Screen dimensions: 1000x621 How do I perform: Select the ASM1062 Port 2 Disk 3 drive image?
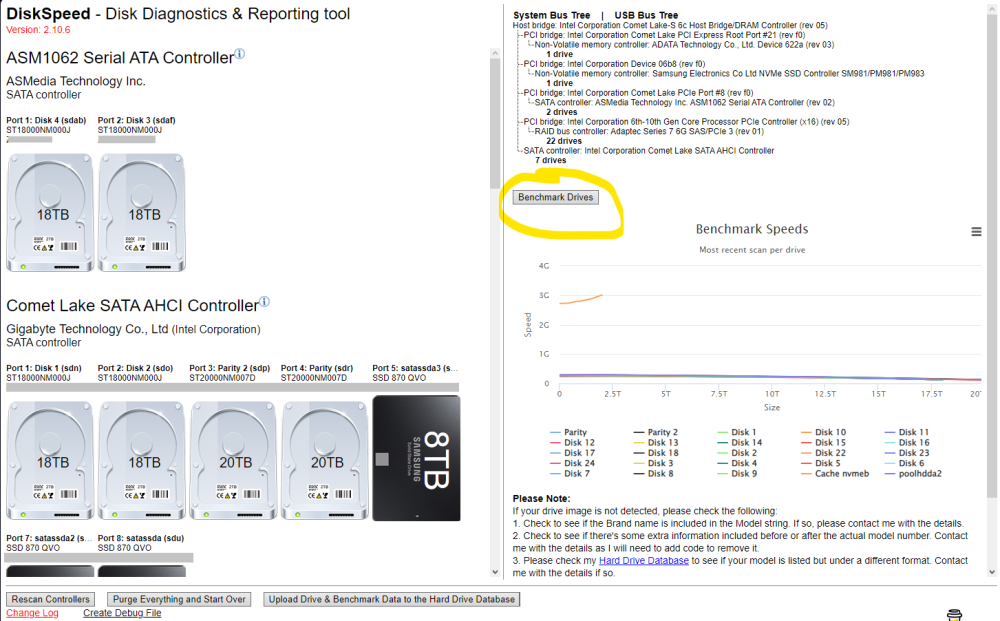coord(142,213)
